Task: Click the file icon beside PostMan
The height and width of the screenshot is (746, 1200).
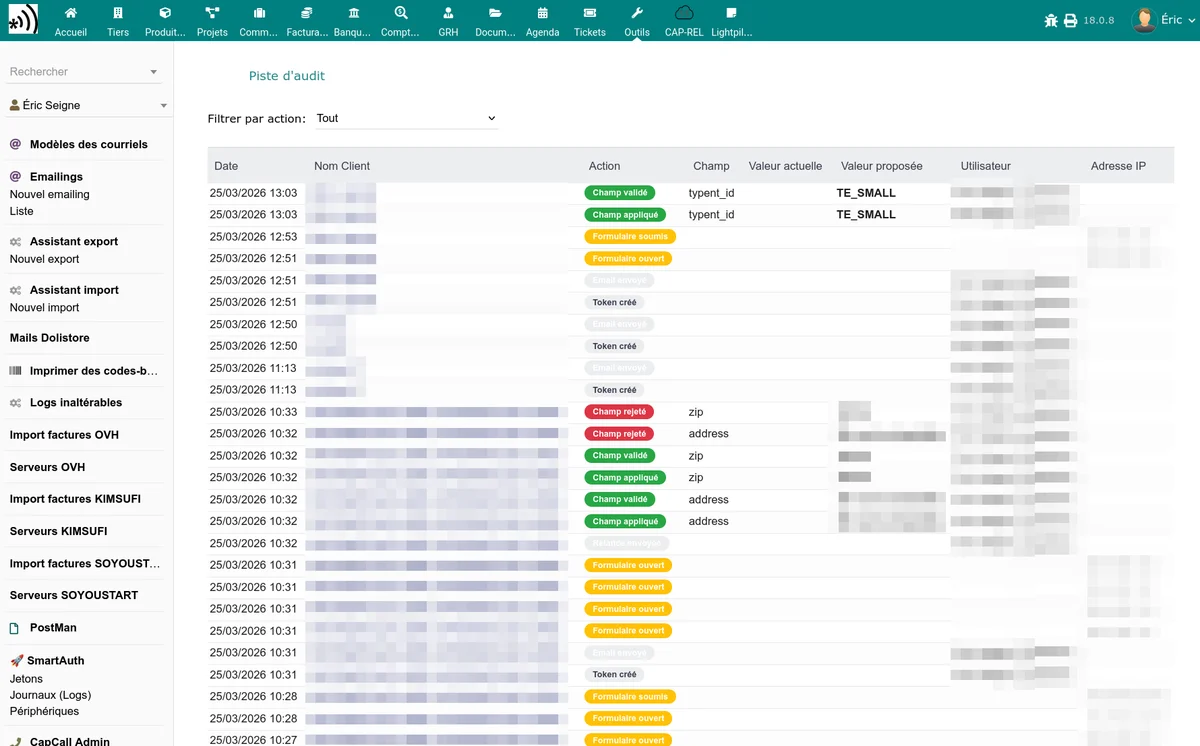Action: coord(15,628)
